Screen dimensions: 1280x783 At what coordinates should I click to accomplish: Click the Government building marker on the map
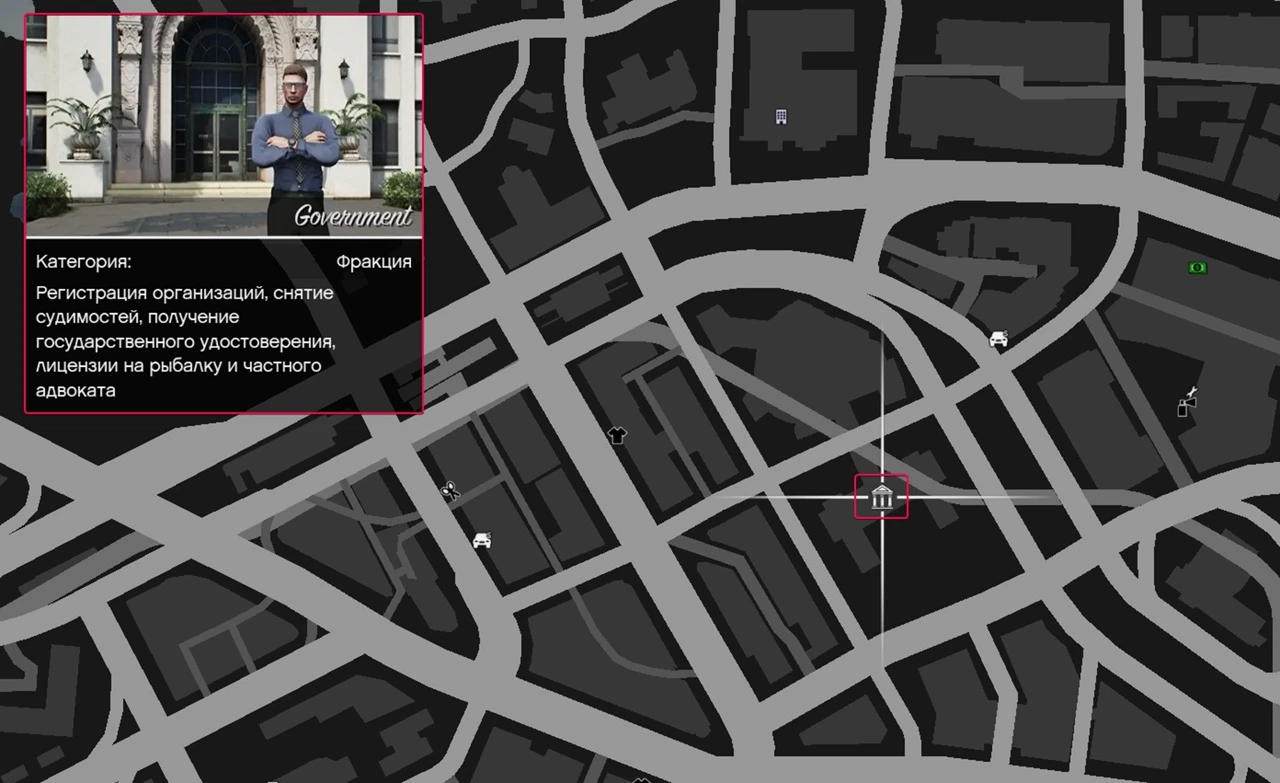(881, 497)
